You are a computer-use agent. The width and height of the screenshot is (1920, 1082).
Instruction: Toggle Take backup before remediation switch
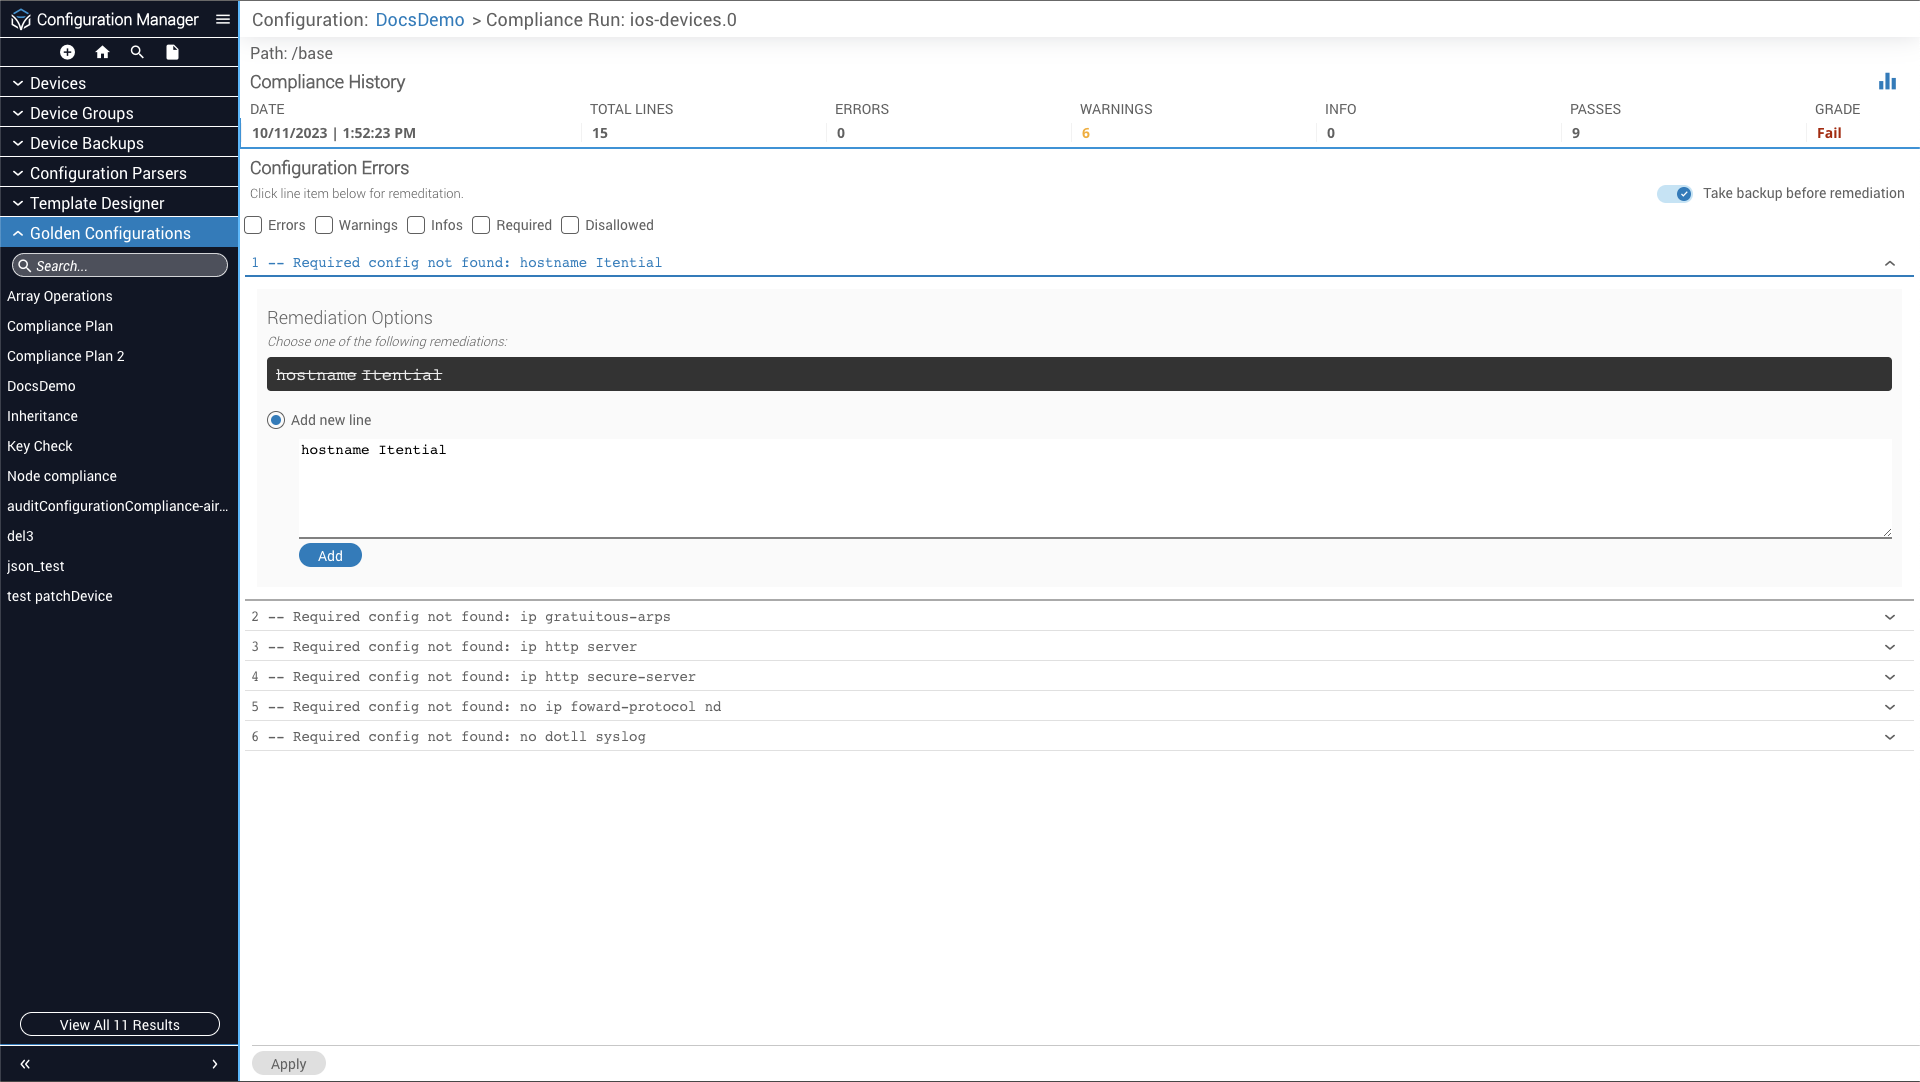[x=1674, y=194]
